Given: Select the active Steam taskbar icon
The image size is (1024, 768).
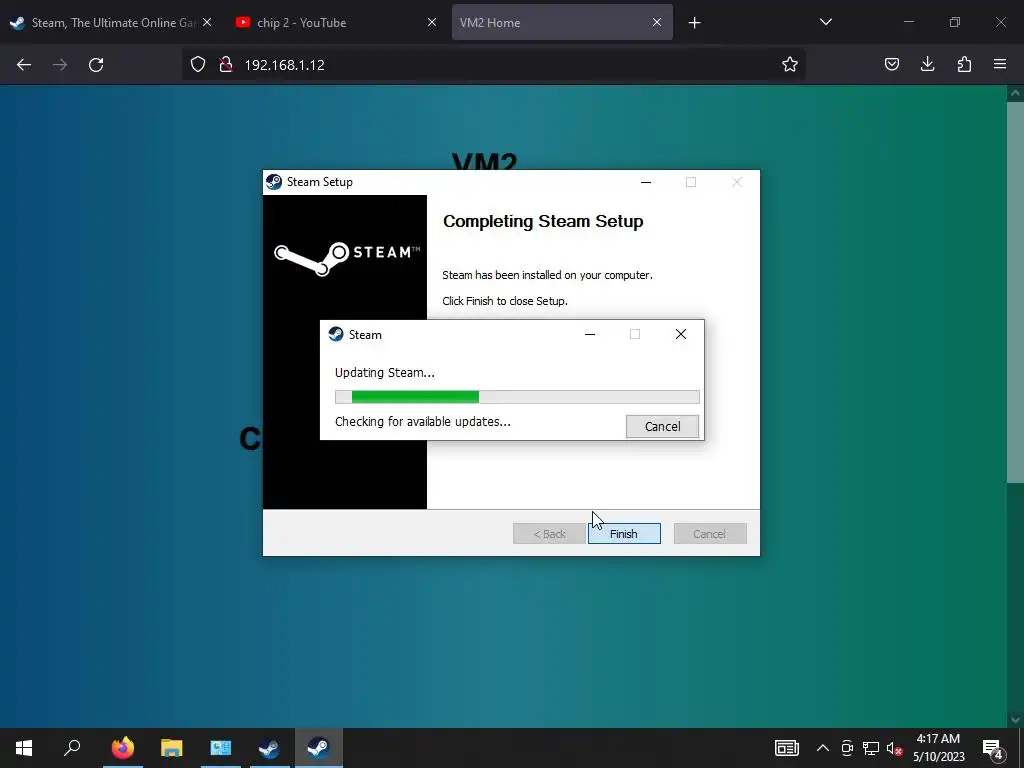Looking at the screenshot, I should 319,748.
